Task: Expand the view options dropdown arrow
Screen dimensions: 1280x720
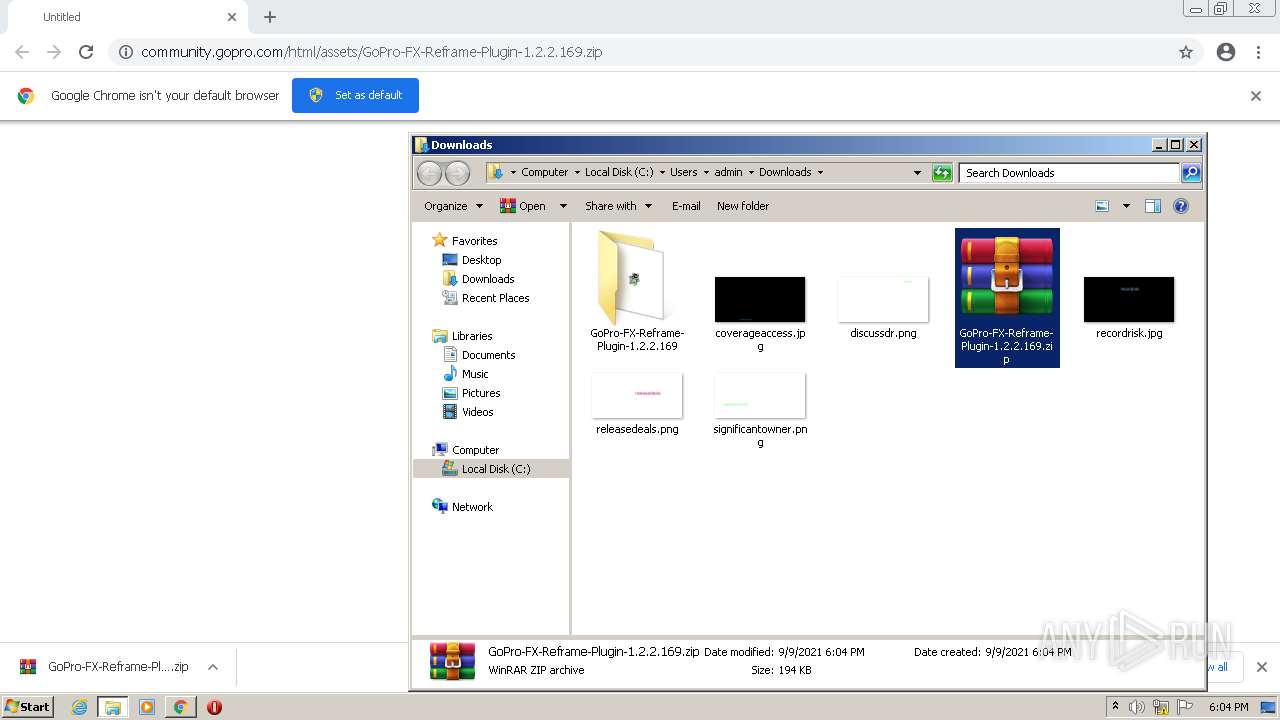Action: 1126,206
